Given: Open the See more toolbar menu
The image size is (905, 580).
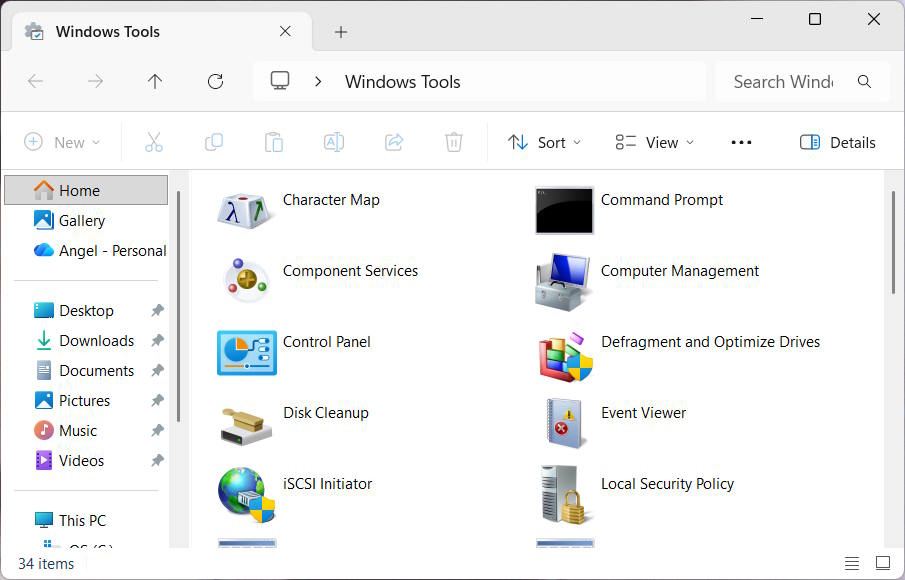Looking at the screenshot, I should coord(741,142).
